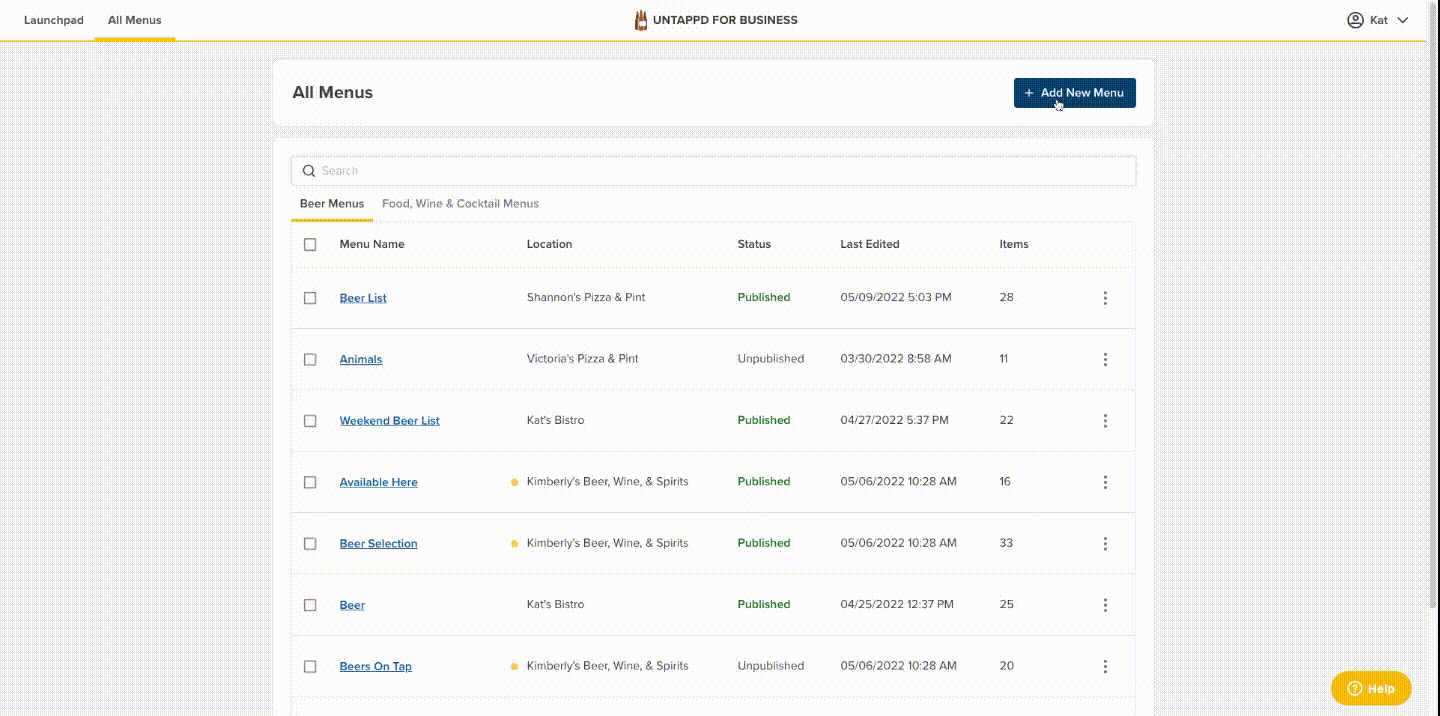Screen dimensions: 1440x716
Task: Switch to Food, Wine & Cocktail Menus tab
Action: (460, 203)
